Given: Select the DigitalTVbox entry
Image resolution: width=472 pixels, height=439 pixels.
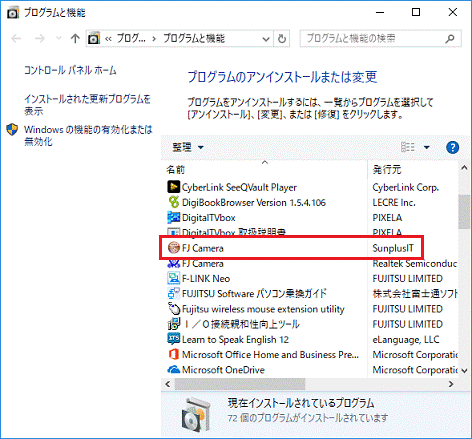Looking at the screenshot, I should tap(209, 218).
